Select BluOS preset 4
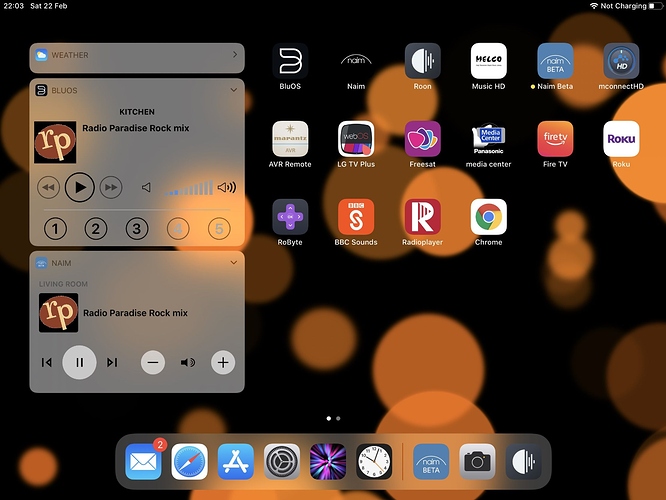 [x=178, y=229]
